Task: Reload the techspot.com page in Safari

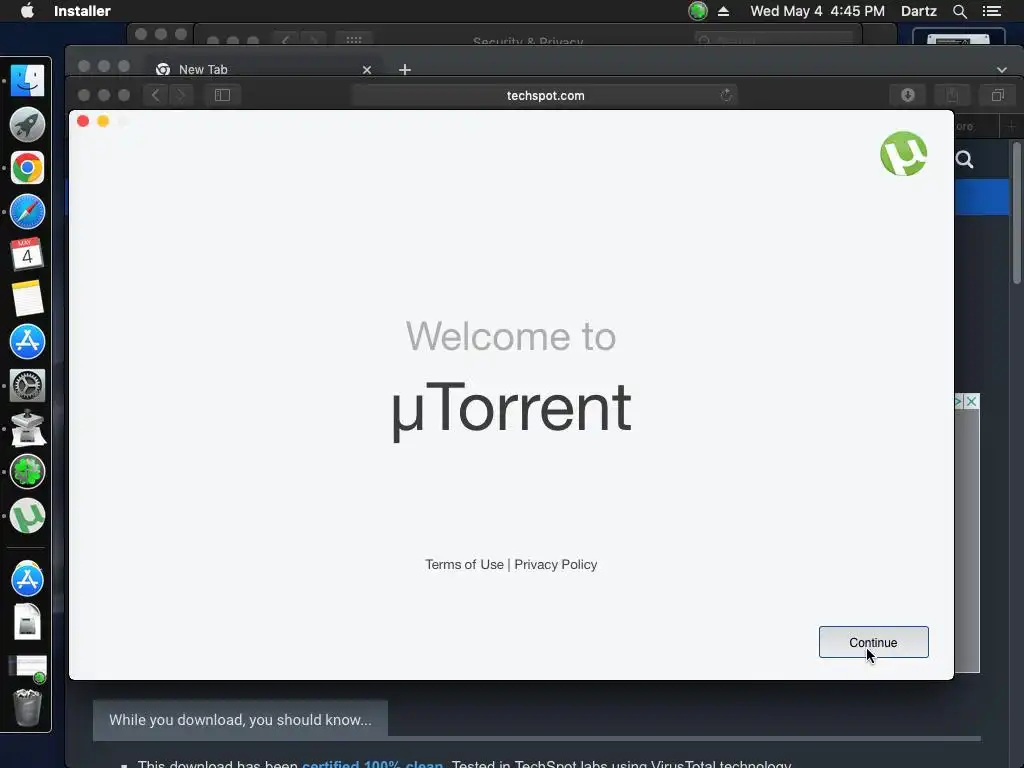Action: coord(726,95)
